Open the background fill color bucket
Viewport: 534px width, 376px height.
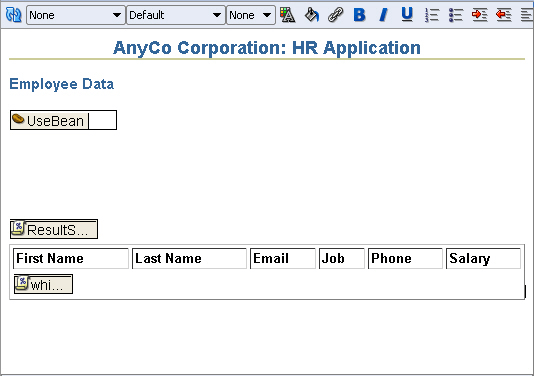point(312,15)
